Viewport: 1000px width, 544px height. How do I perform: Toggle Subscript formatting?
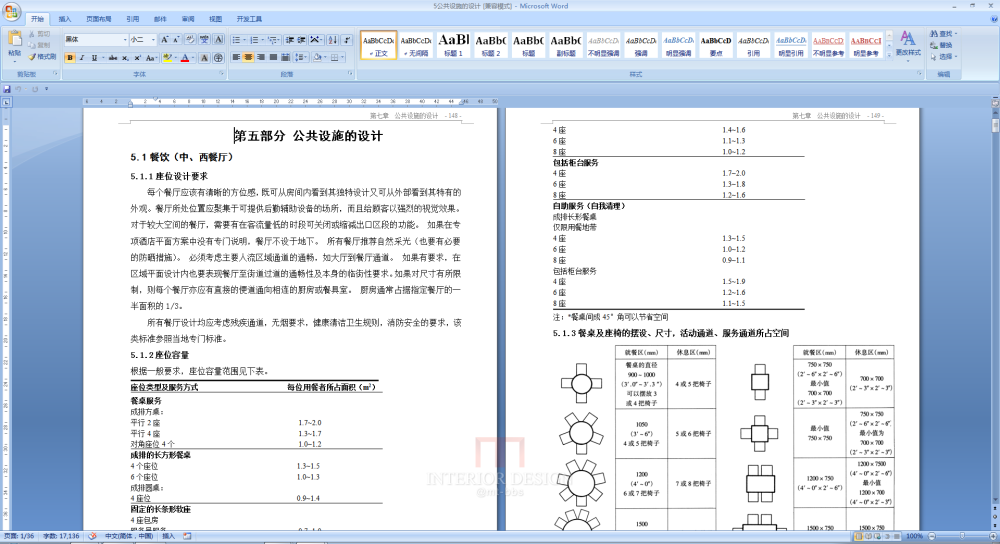click(125, 58)
